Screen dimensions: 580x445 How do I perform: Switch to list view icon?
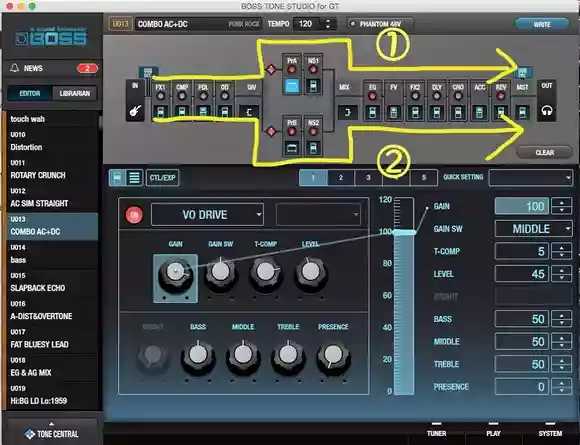pyautogui.click(x=134, y=178)
